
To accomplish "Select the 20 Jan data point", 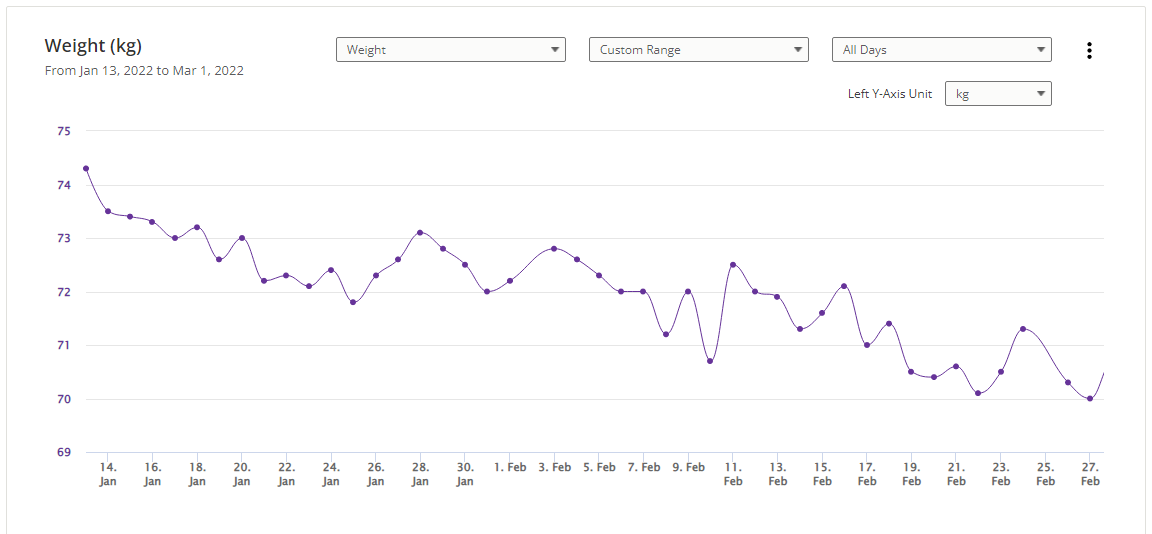I will (242, 238).
